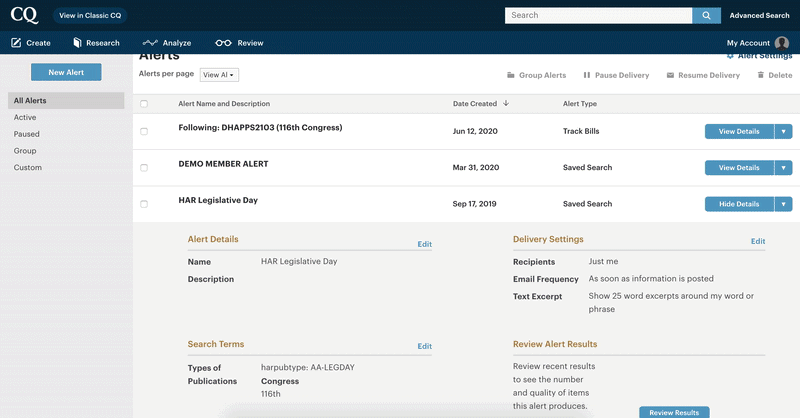800x418 pixels.
Task: Click the search magnifier button
Action: pos(706,15)
